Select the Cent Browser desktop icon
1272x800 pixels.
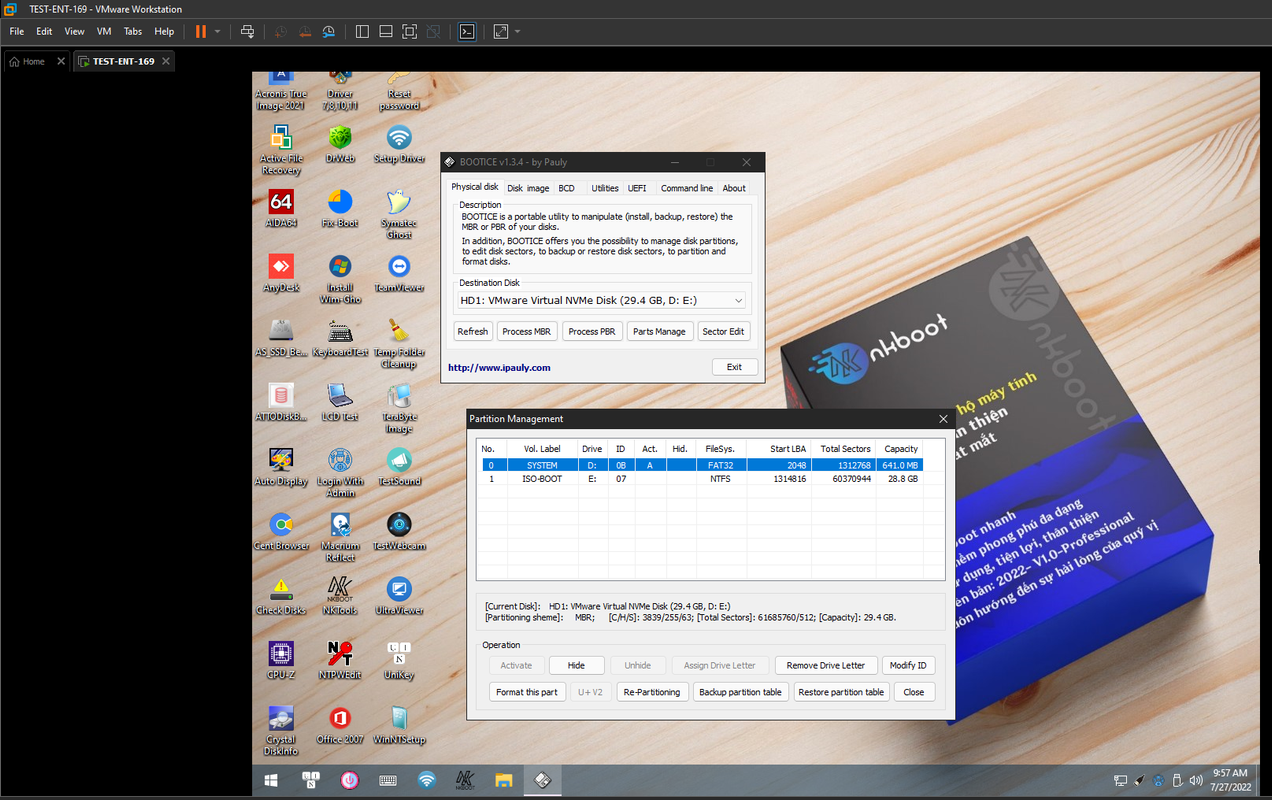[281, 530]
